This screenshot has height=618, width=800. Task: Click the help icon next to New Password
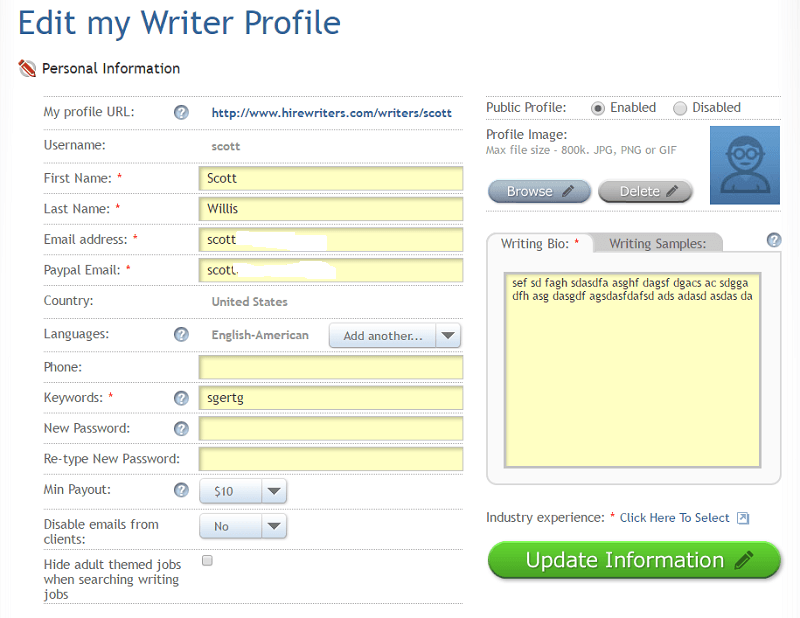pos(181,429)
